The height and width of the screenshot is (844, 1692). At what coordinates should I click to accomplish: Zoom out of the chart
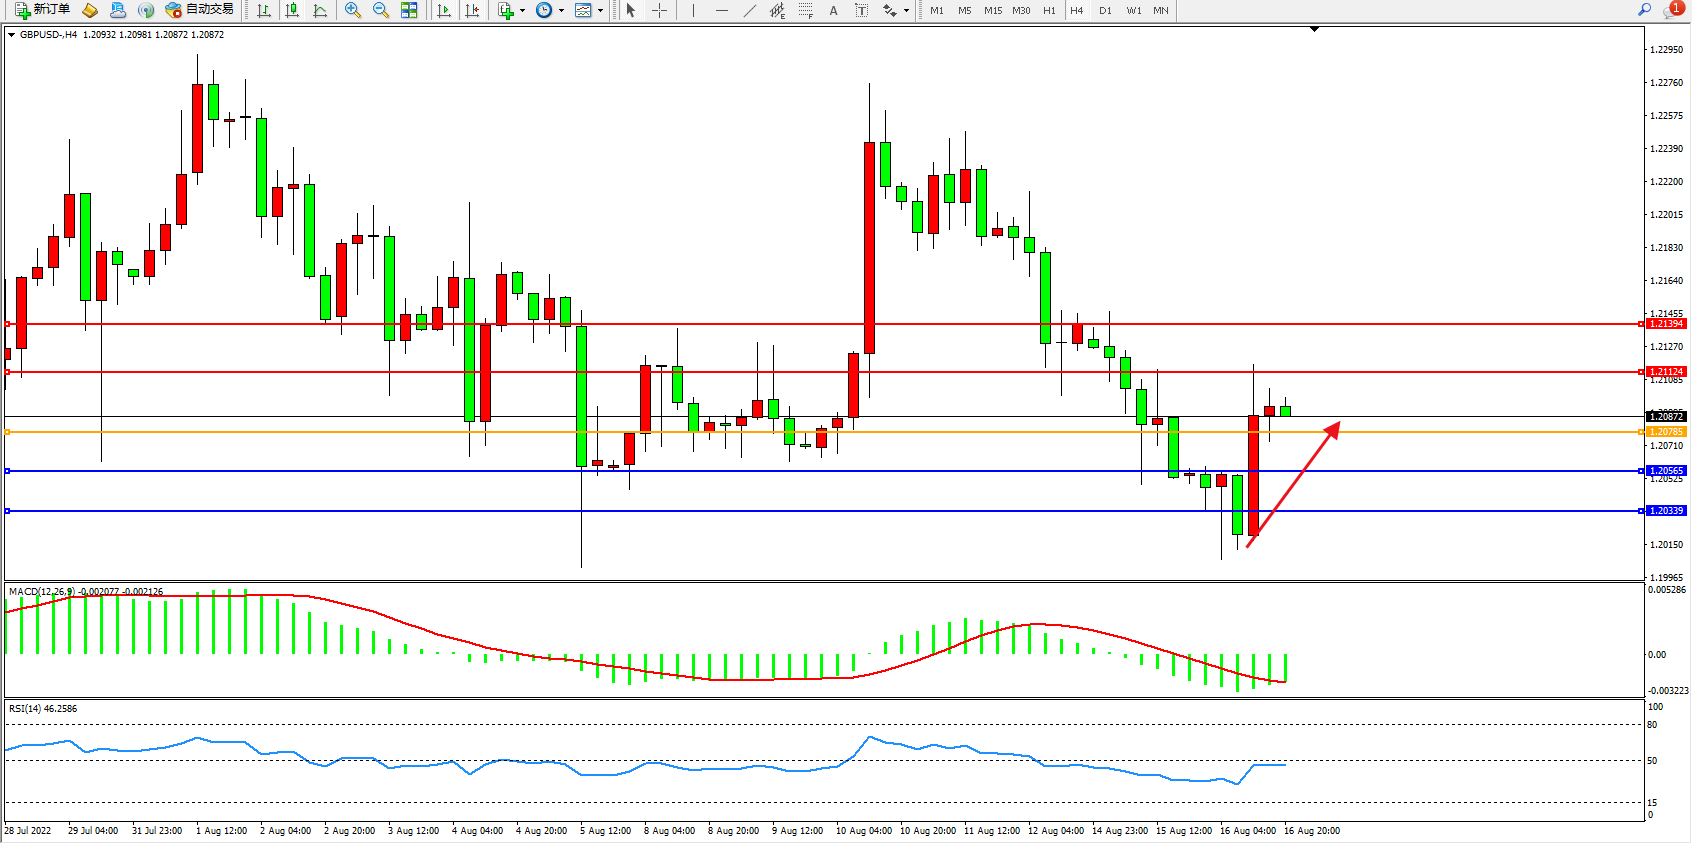tap(381, 10)
